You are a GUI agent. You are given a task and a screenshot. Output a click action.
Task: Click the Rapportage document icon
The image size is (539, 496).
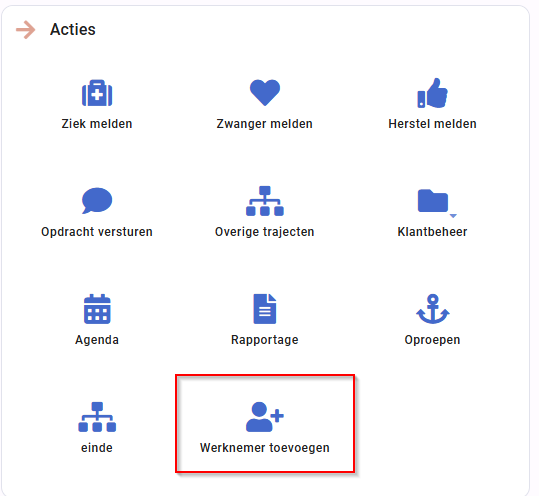pos(265,309)
